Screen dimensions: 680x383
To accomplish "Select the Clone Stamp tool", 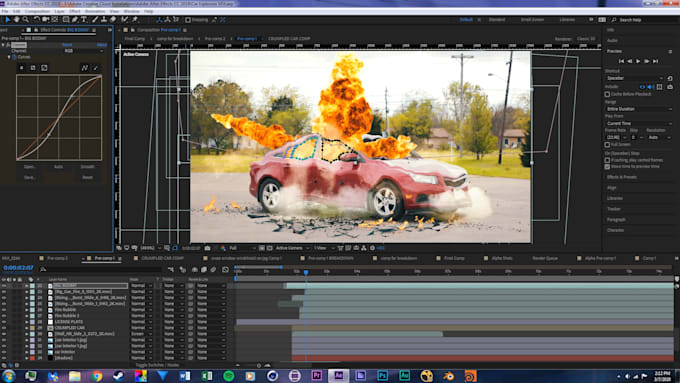I will [104, 20].
